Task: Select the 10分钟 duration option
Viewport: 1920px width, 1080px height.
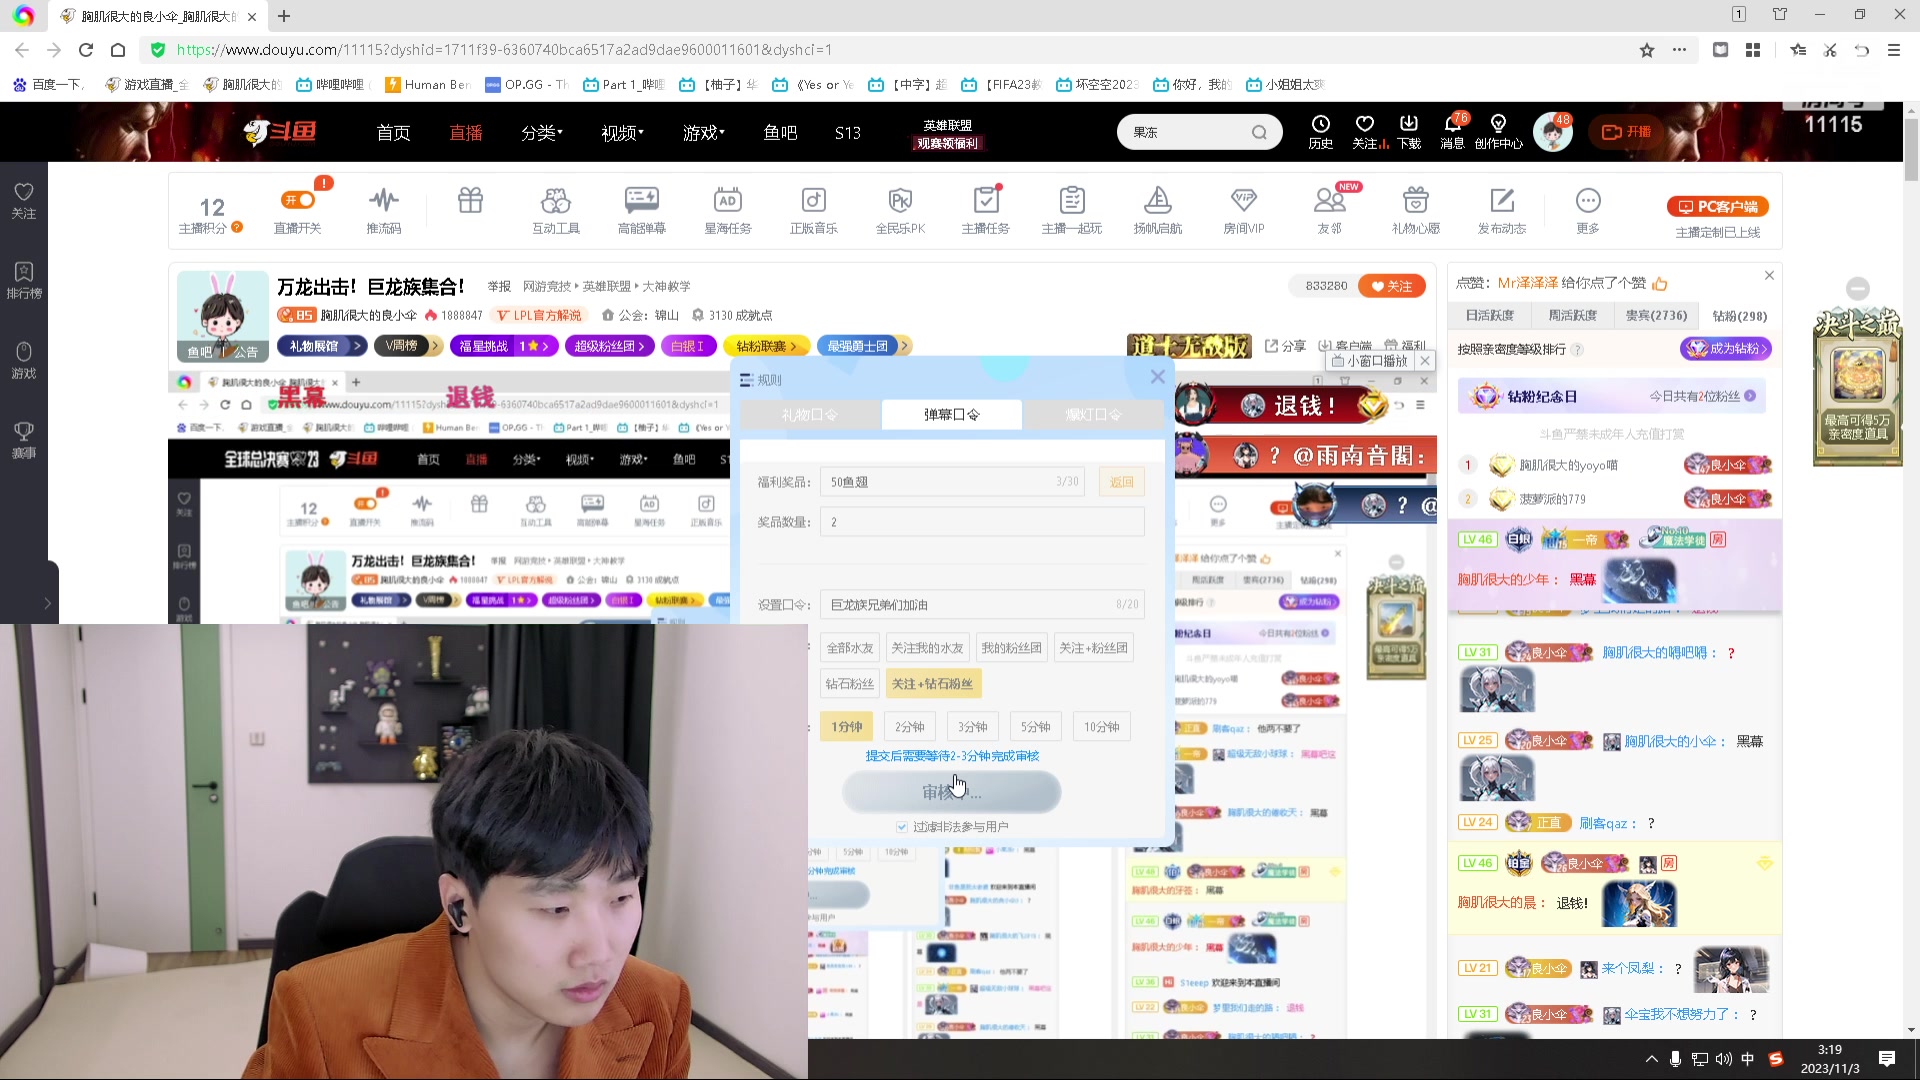Action: [1102, 727]
